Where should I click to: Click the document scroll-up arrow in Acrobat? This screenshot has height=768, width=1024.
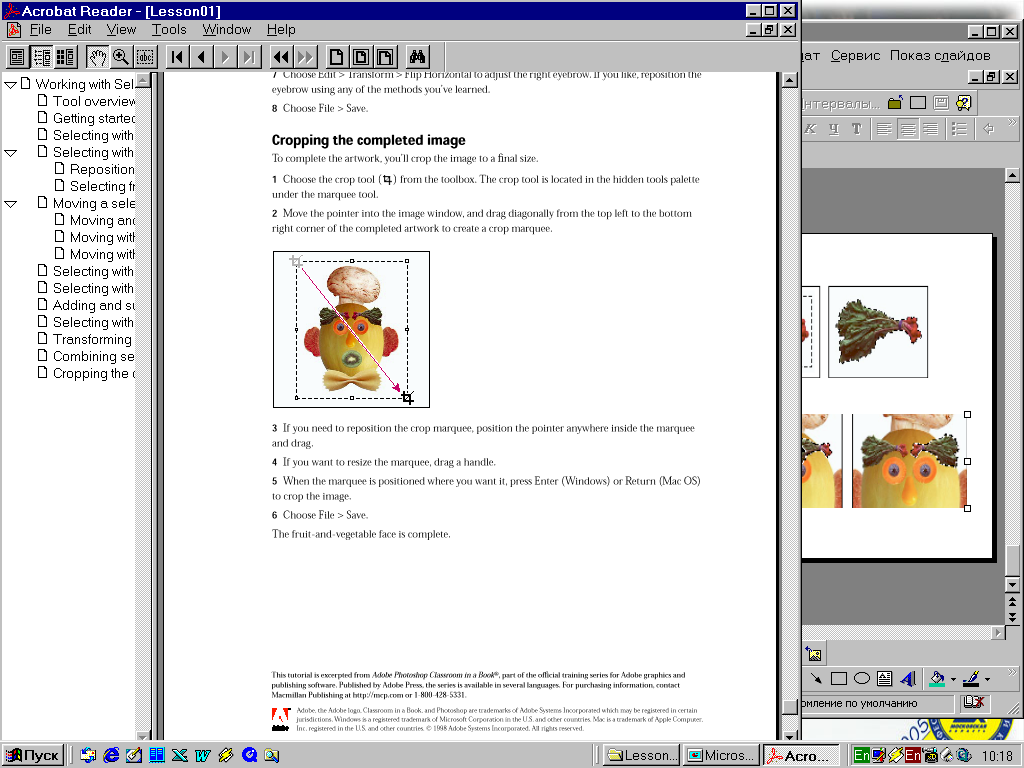point(790,80)
